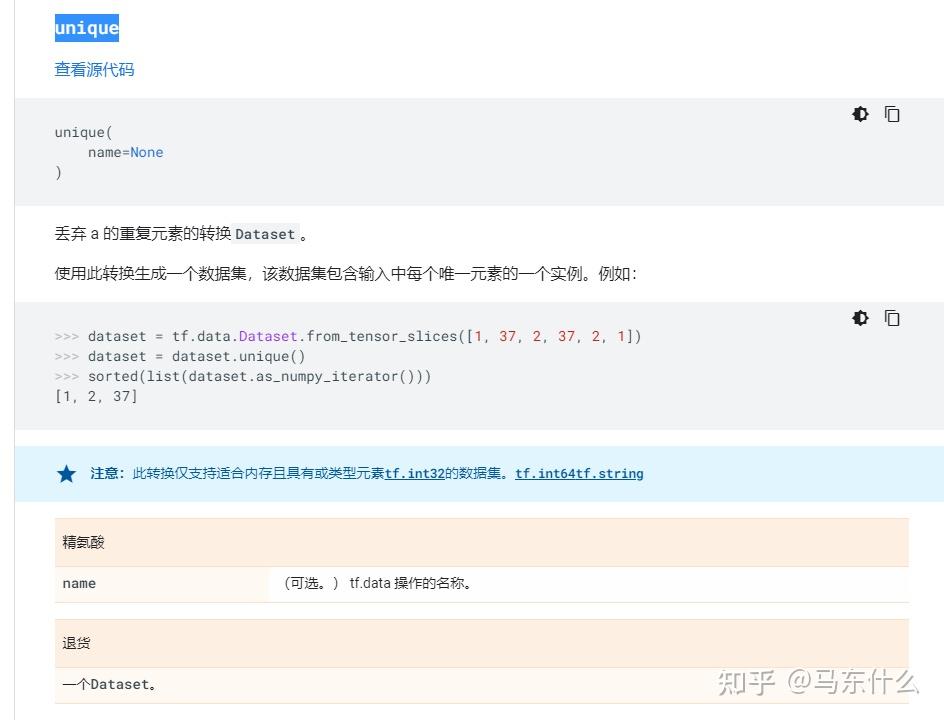This screenshot has width=944, height=720.
Task: Open the tf.int64tf.string link
Action: 579,474
